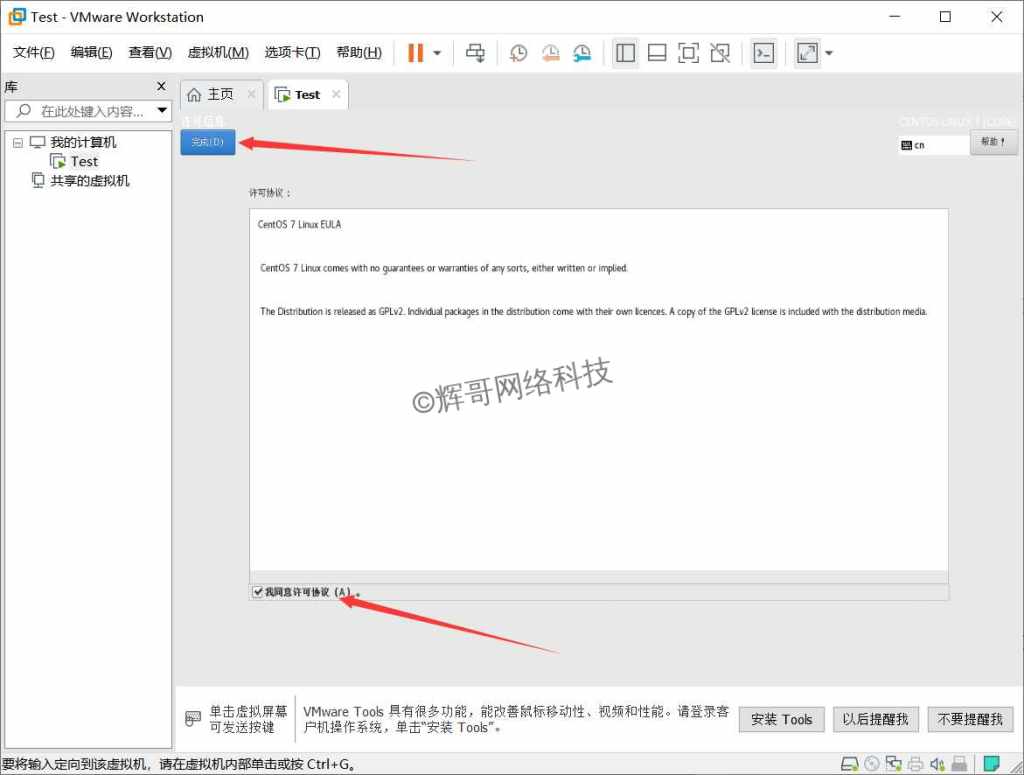Open the 查看(V) menu
The width and height of the screenshot is (1024, 775).
(x=150, y=53)
